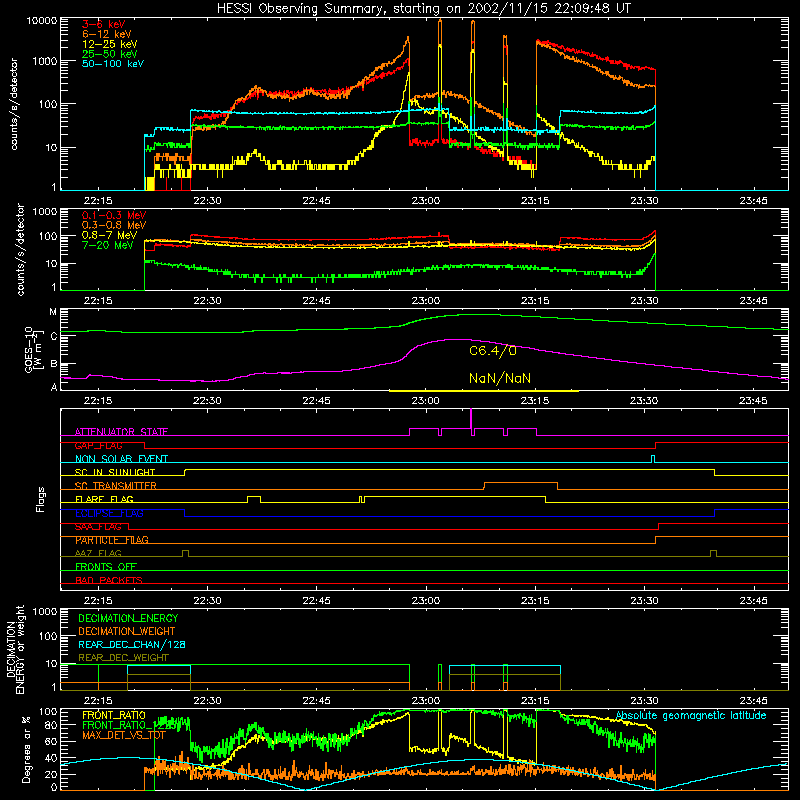
Task: Select the GAP_FLAG label
Action: (x=99, y=445)
